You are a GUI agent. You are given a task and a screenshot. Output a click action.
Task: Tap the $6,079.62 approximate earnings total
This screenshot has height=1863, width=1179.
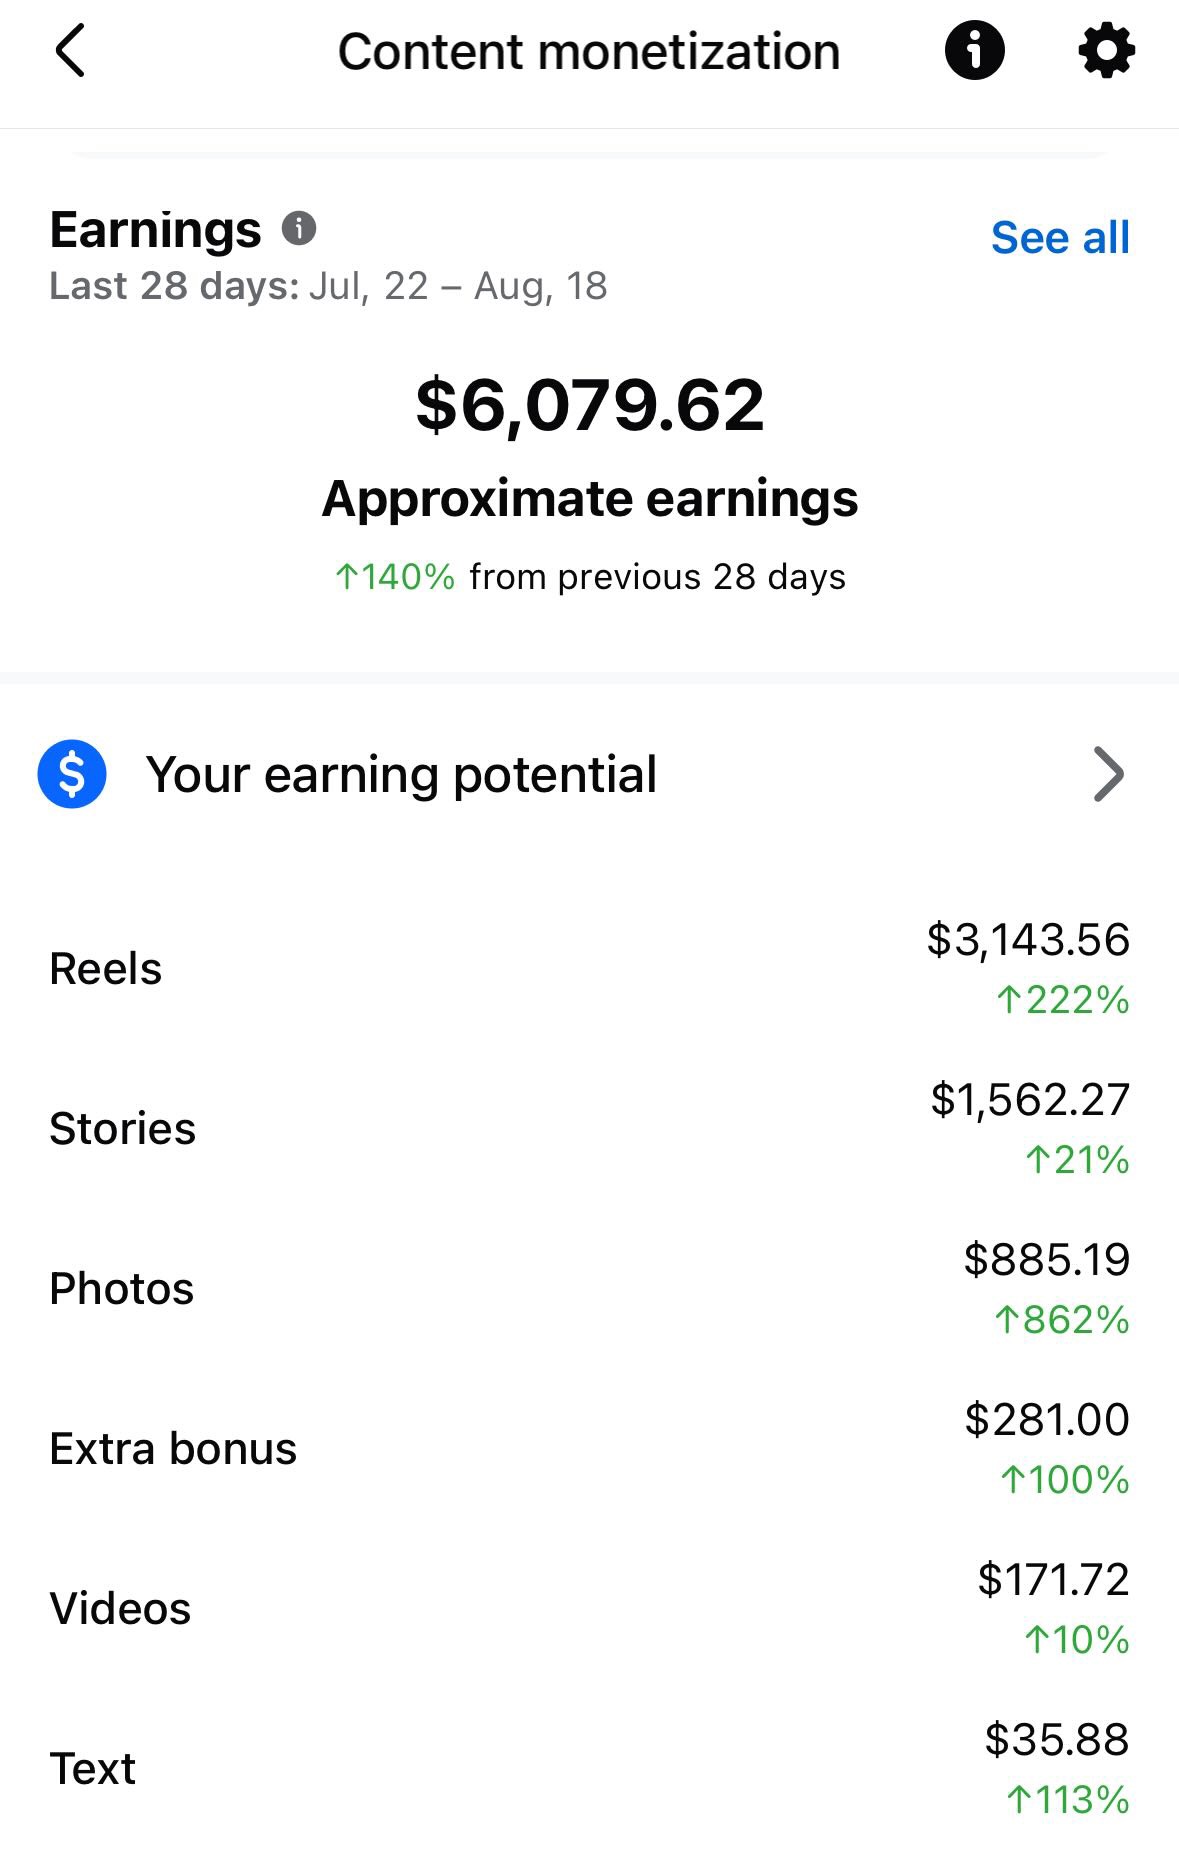click(589, 406)
